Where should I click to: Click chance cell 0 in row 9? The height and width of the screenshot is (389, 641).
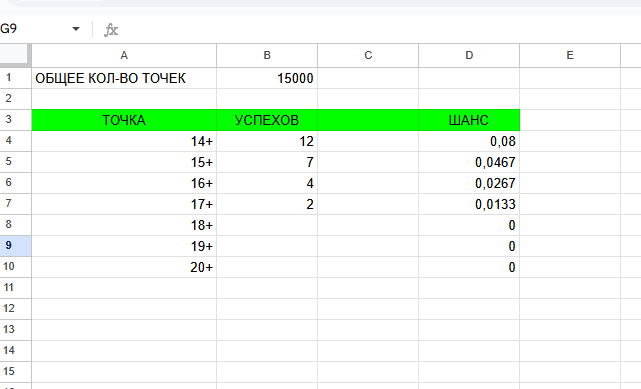click(x=469, y=246)
